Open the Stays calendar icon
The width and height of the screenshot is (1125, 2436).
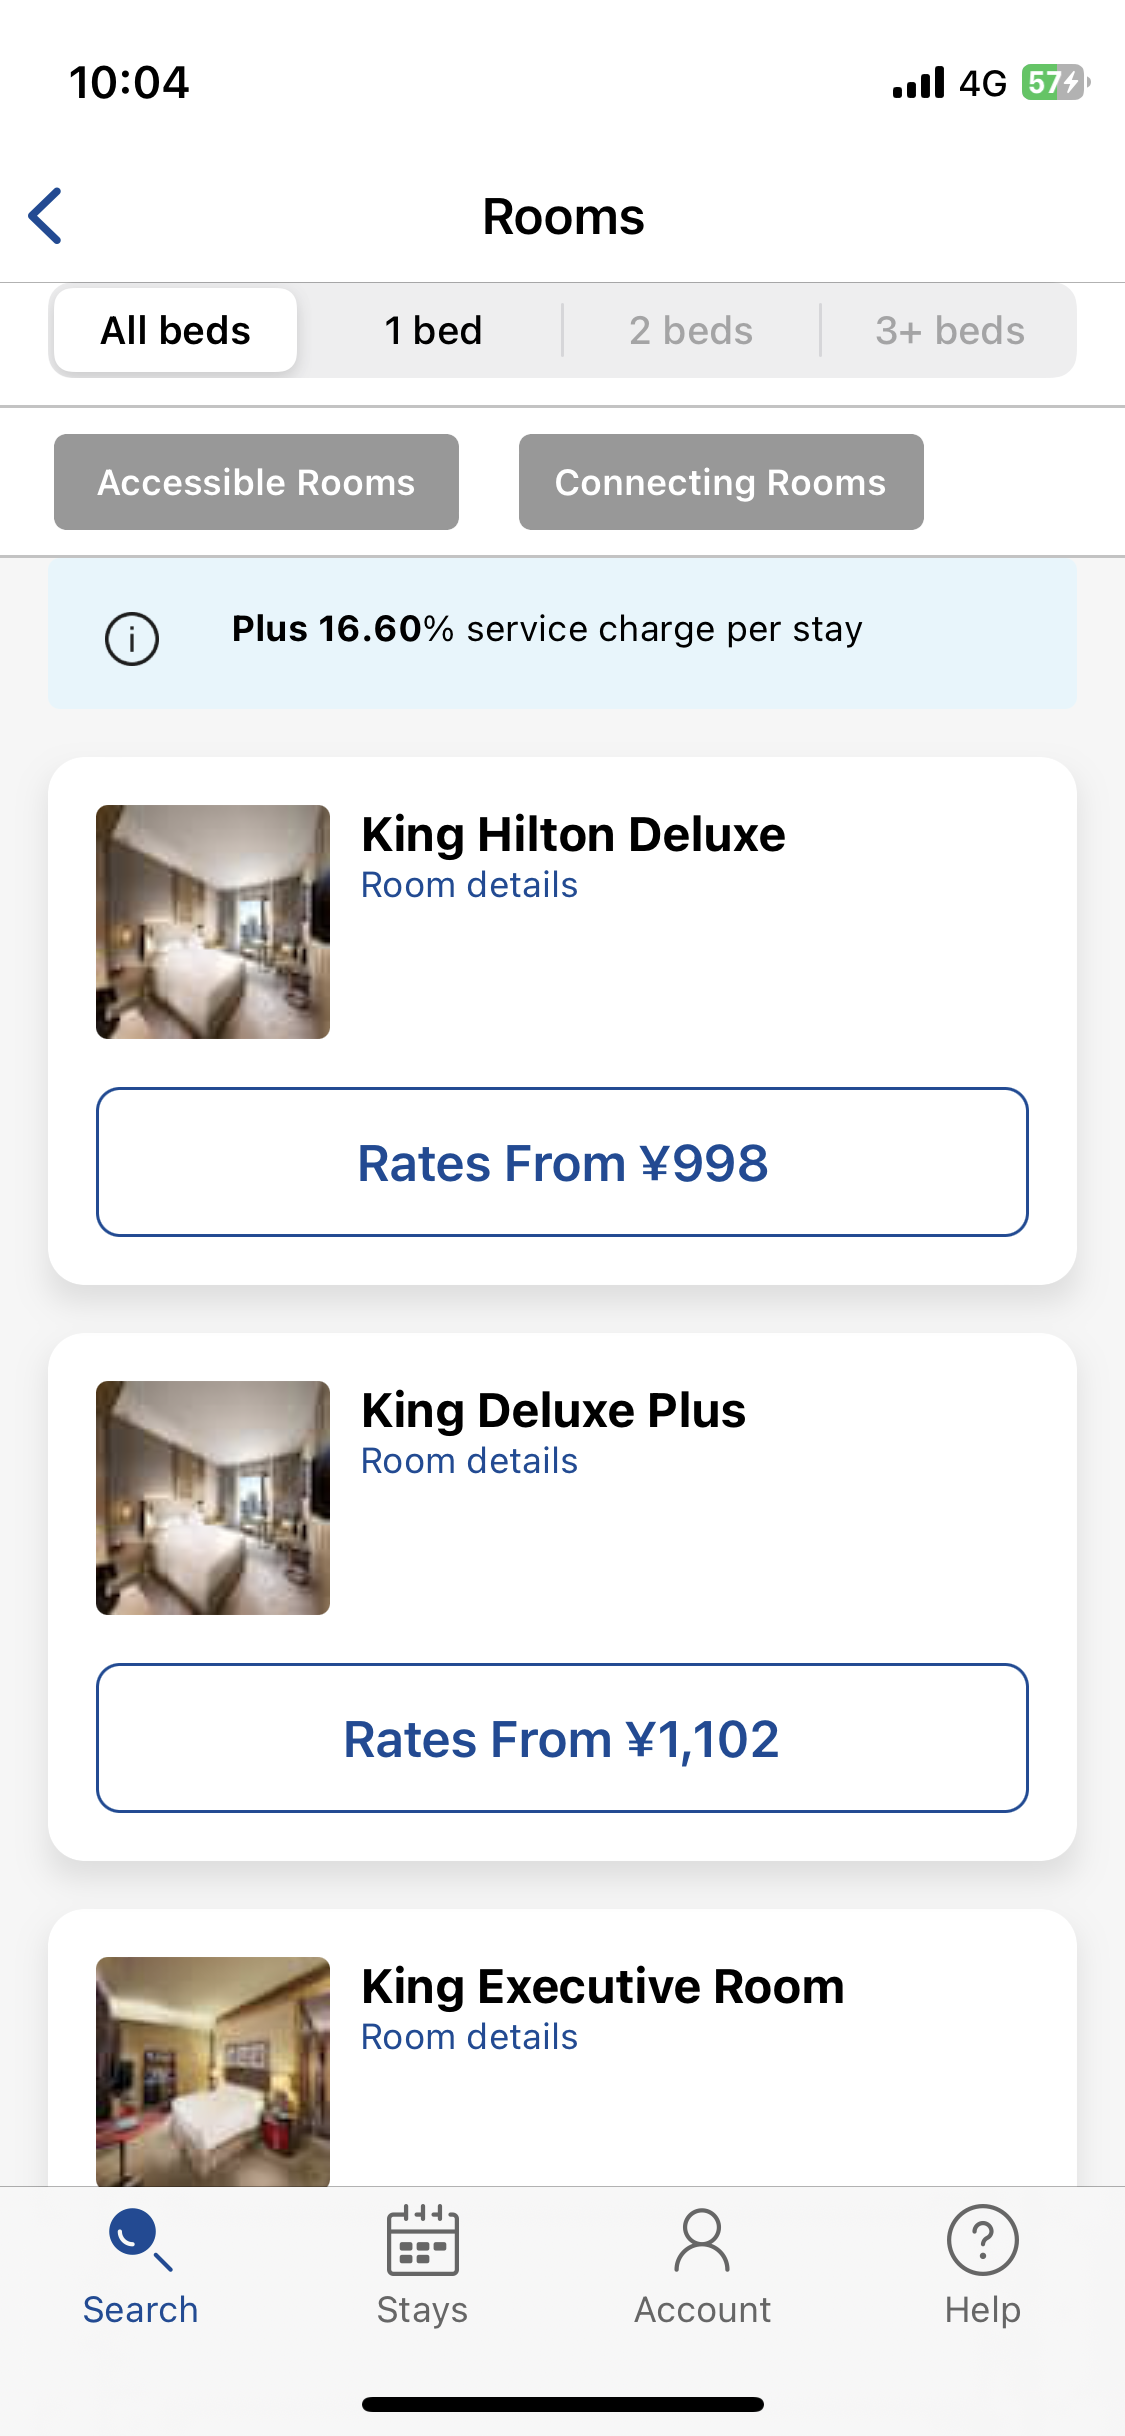(422, 2240)
